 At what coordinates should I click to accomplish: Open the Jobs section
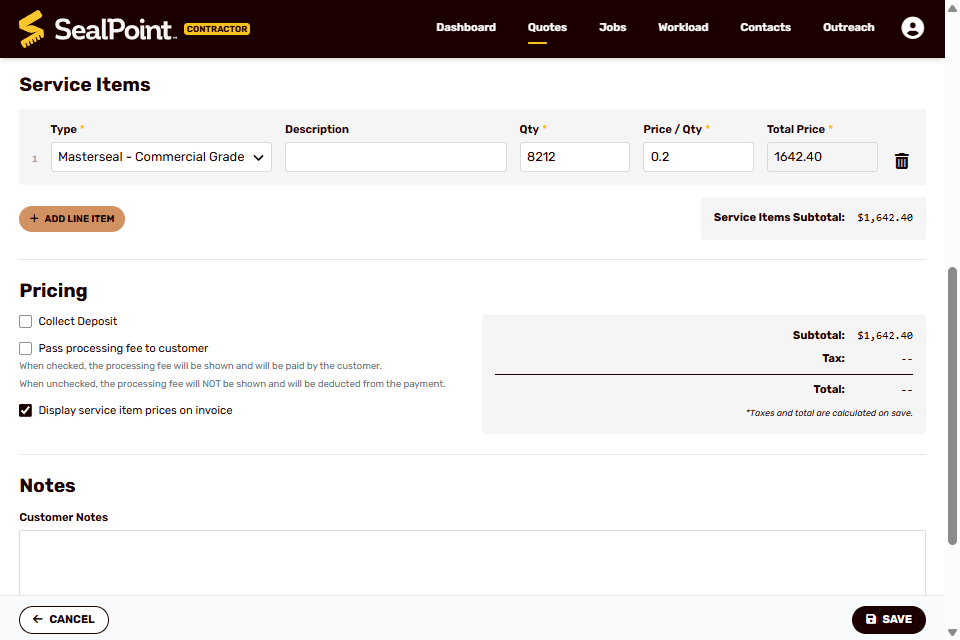point(612,28)
